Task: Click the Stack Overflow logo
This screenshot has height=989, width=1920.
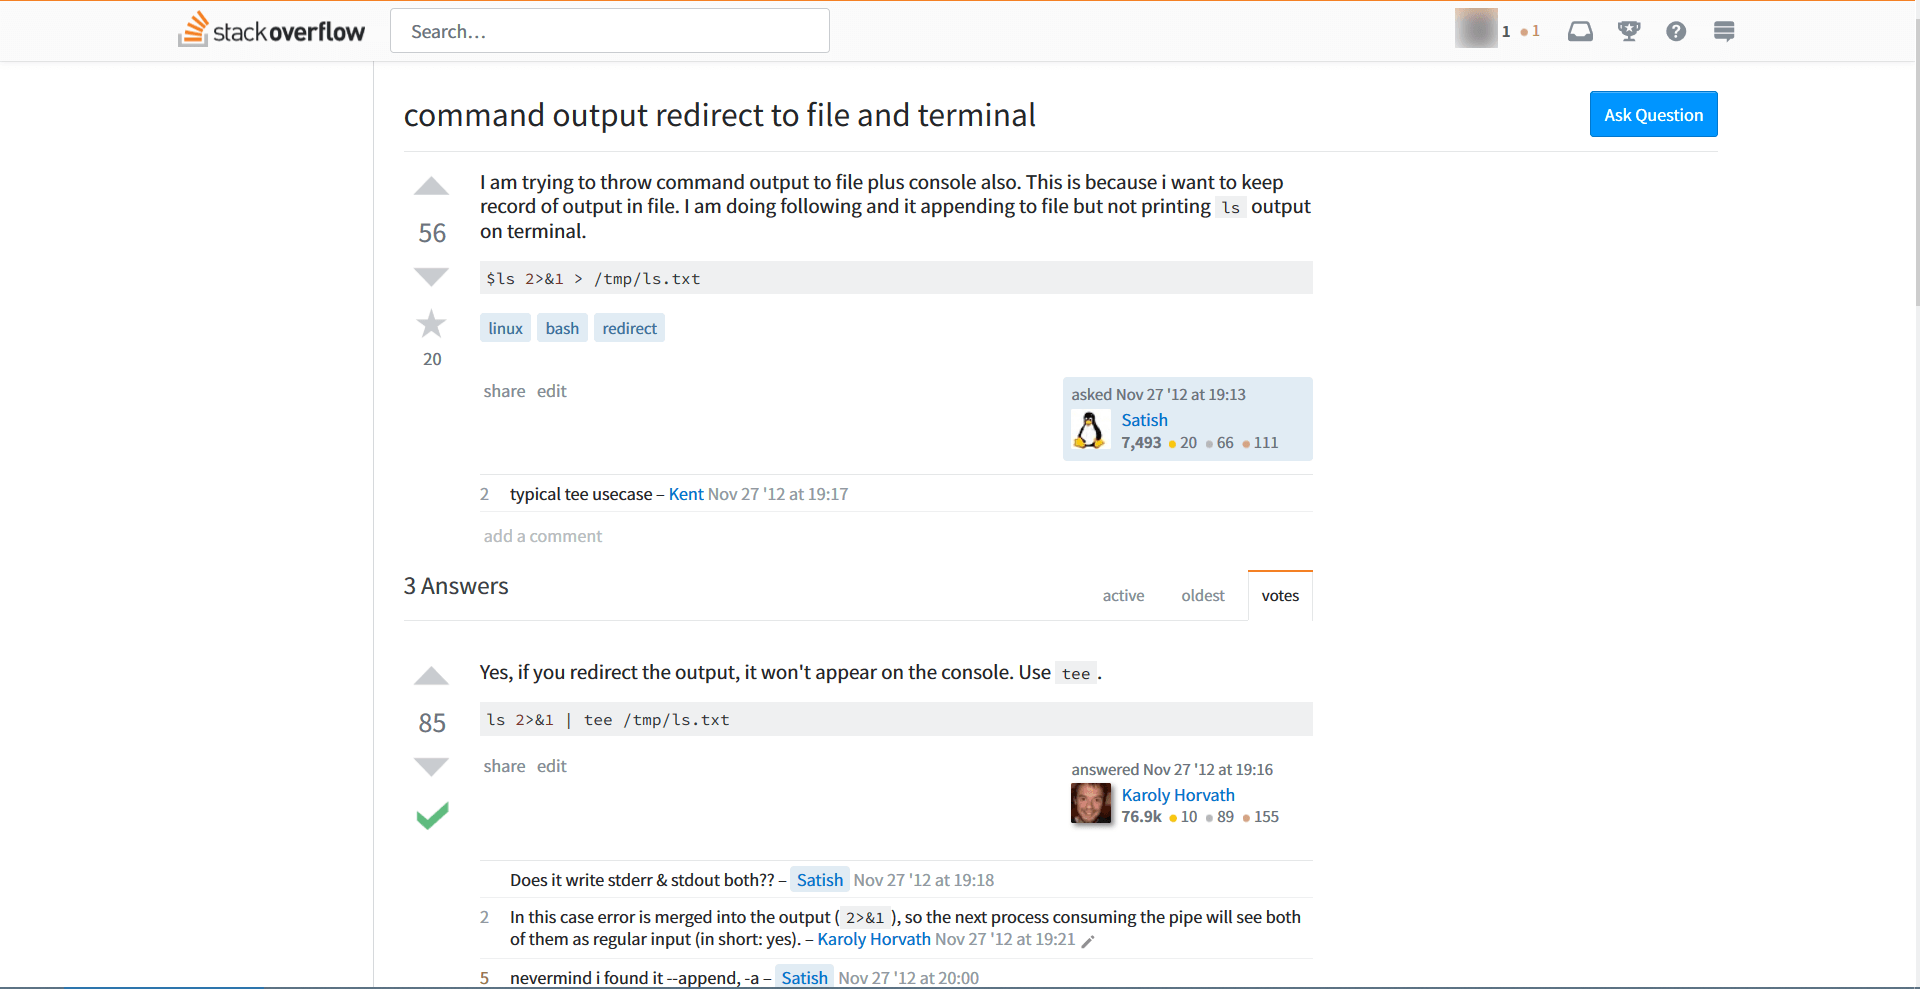Action: [x=271, y=29]
